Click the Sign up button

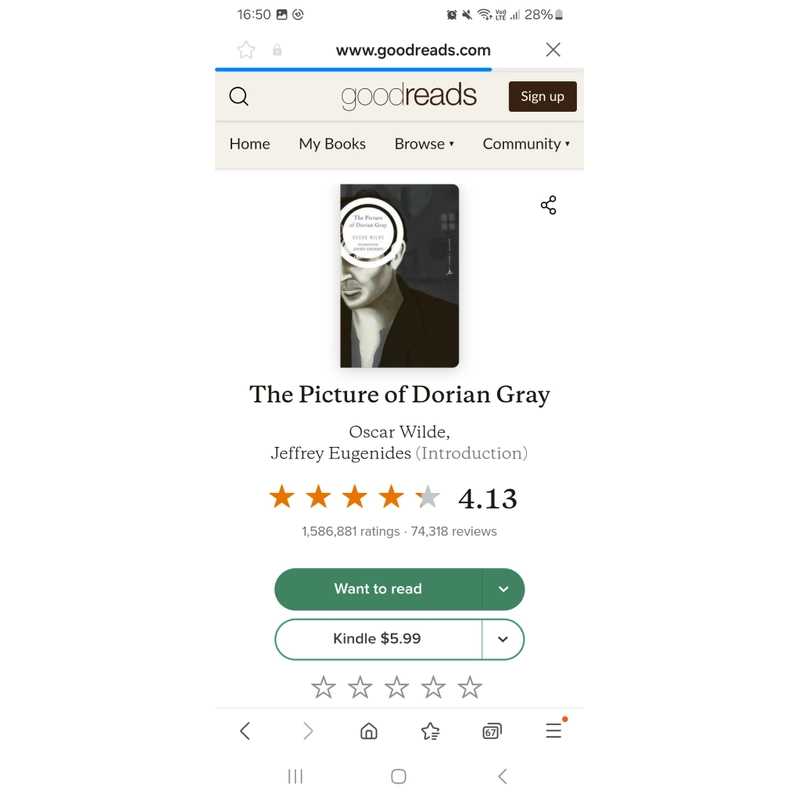542,96
